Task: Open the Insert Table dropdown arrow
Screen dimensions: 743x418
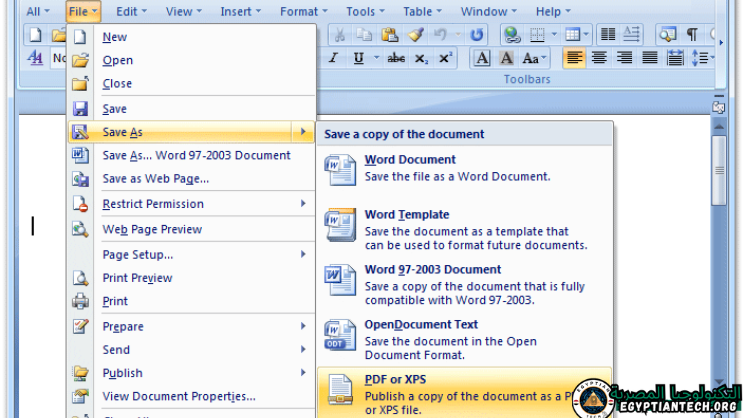Action: (x=586, y=34)
